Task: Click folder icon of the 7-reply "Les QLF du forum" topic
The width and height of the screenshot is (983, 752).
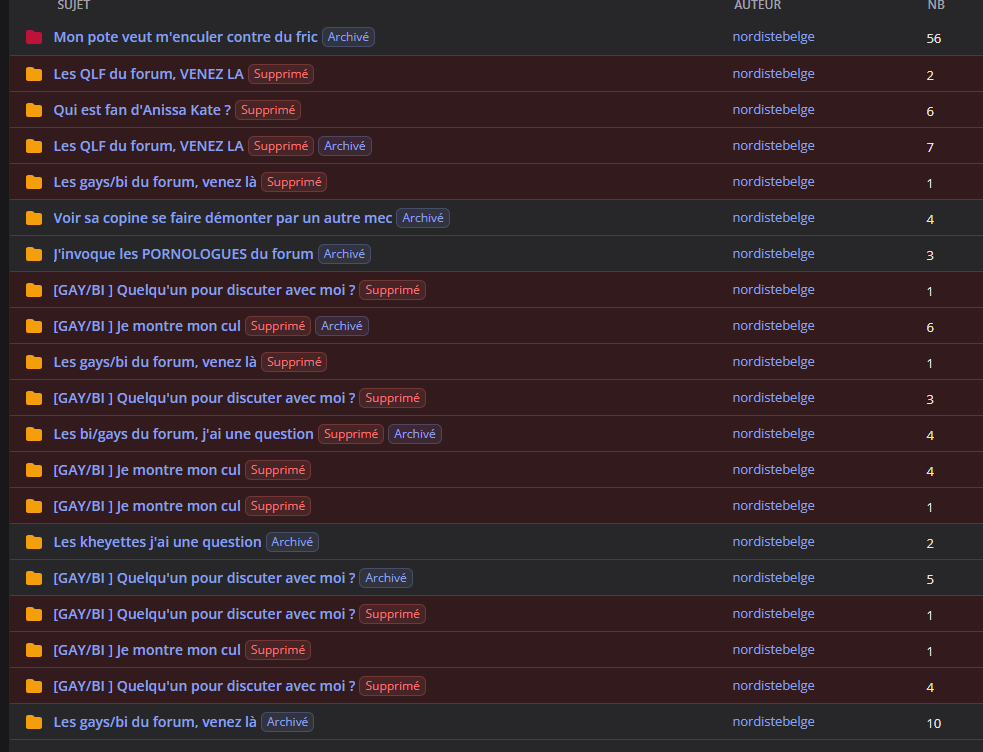Action: [x=34, y=146]
